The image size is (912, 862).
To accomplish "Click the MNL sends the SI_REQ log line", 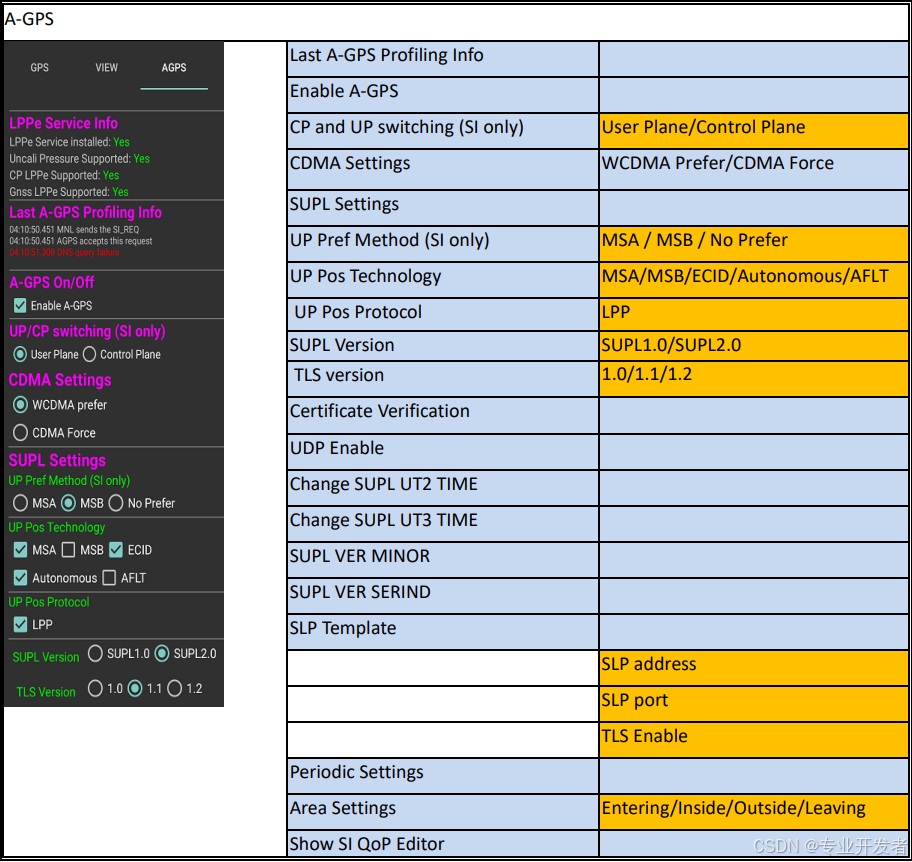I will (74, 230).
